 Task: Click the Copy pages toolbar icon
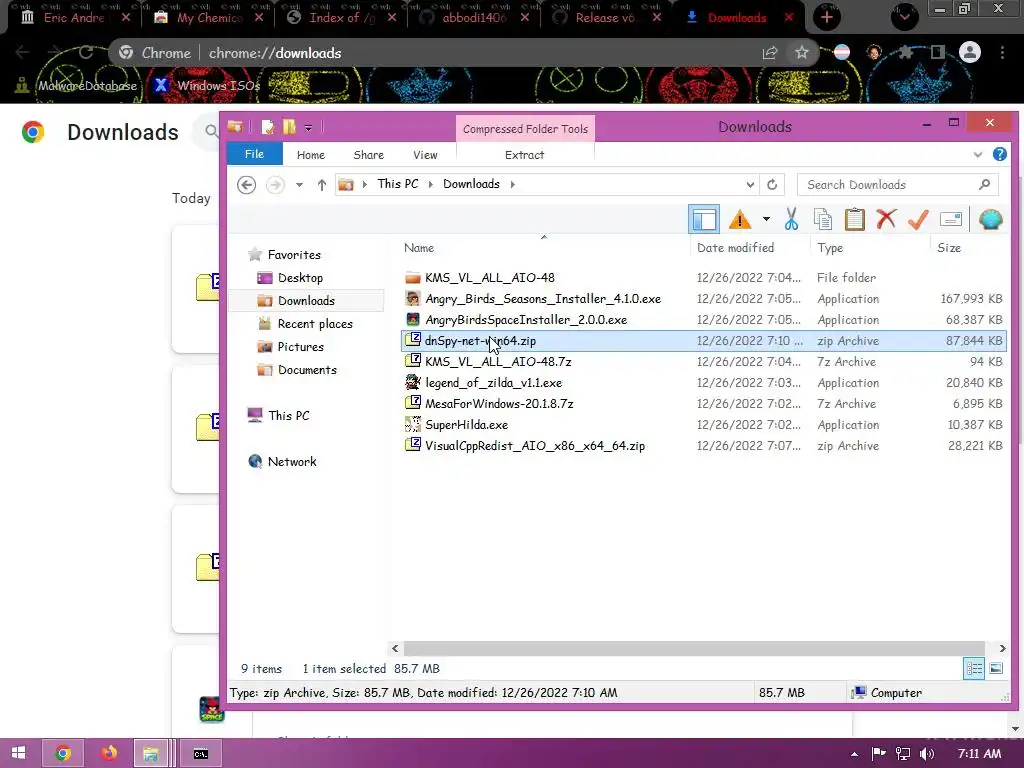[x=823, y=219]
